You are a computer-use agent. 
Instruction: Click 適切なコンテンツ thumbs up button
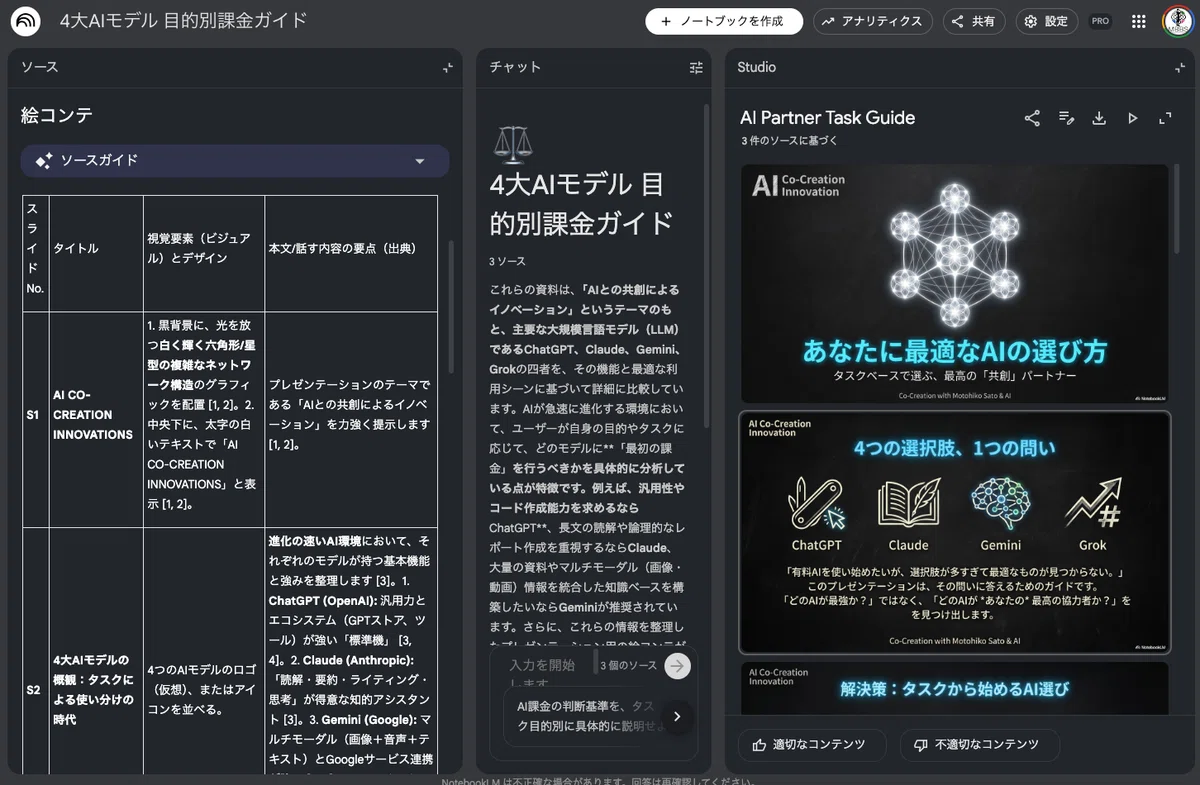pos(812,744)
